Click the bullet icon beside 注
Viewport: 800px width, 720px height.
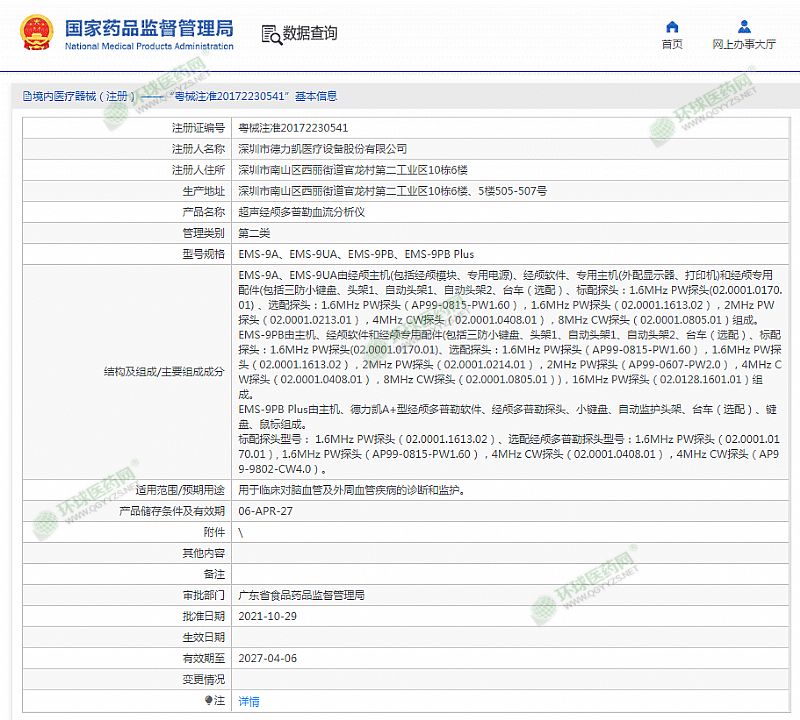click(x=209, y=700)
